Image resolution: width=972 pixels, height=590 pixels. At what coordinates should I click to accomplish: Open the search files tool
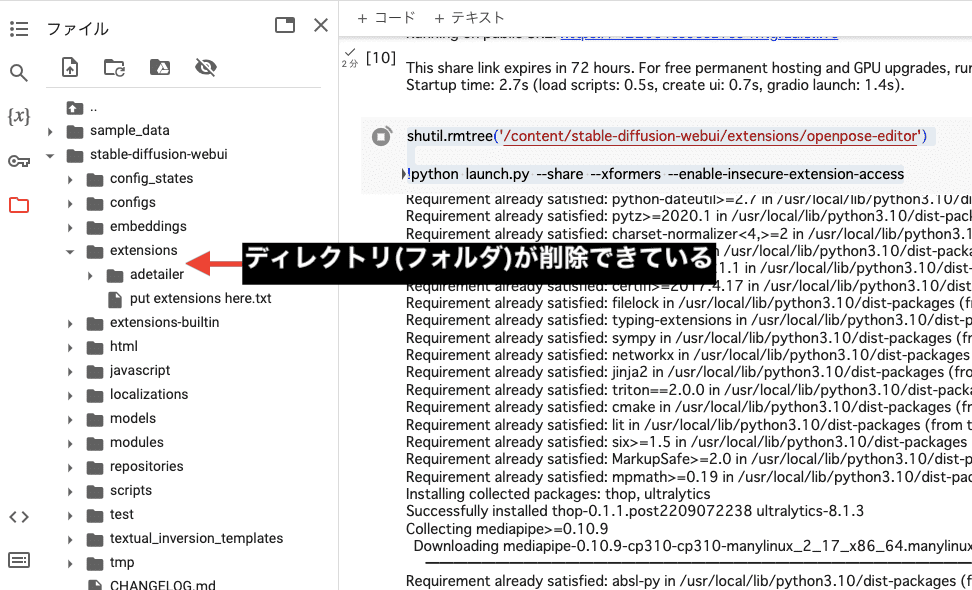pyautogui.click(x=18, y=73)
